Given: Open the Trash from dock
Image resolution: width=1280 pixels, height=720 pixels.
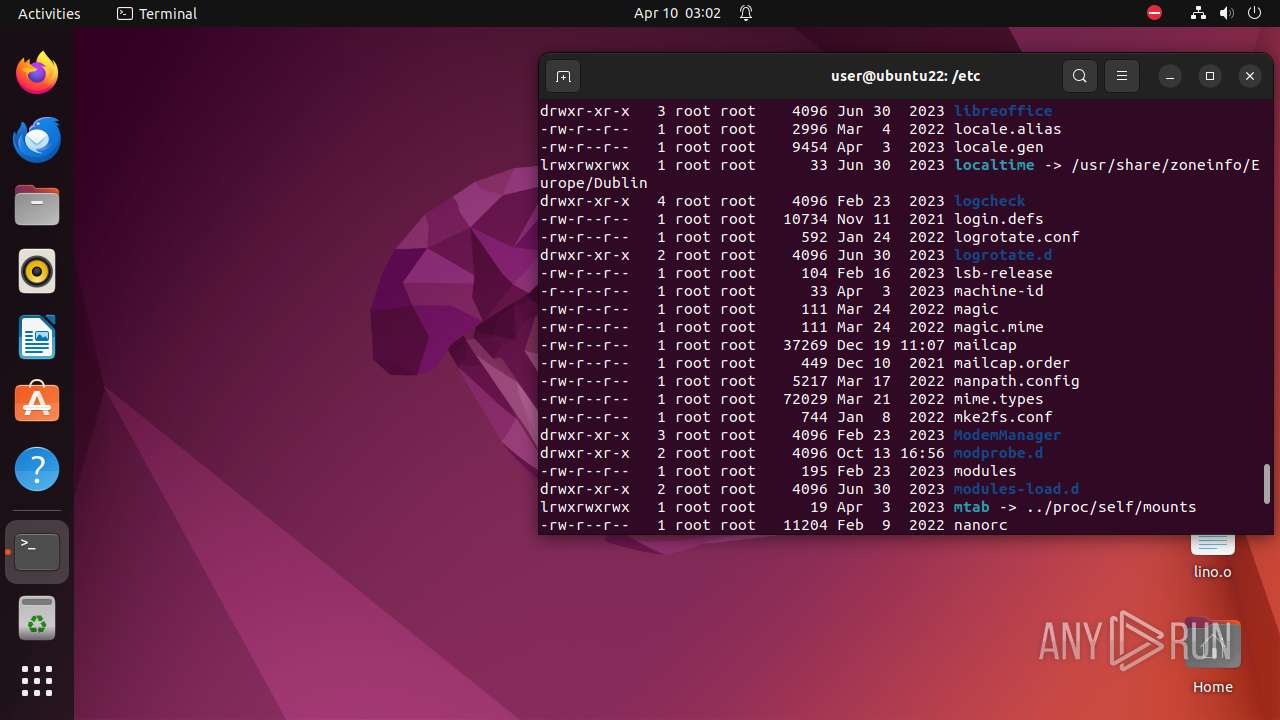Looking at the screenshot, I should click(x=37, y=618).
